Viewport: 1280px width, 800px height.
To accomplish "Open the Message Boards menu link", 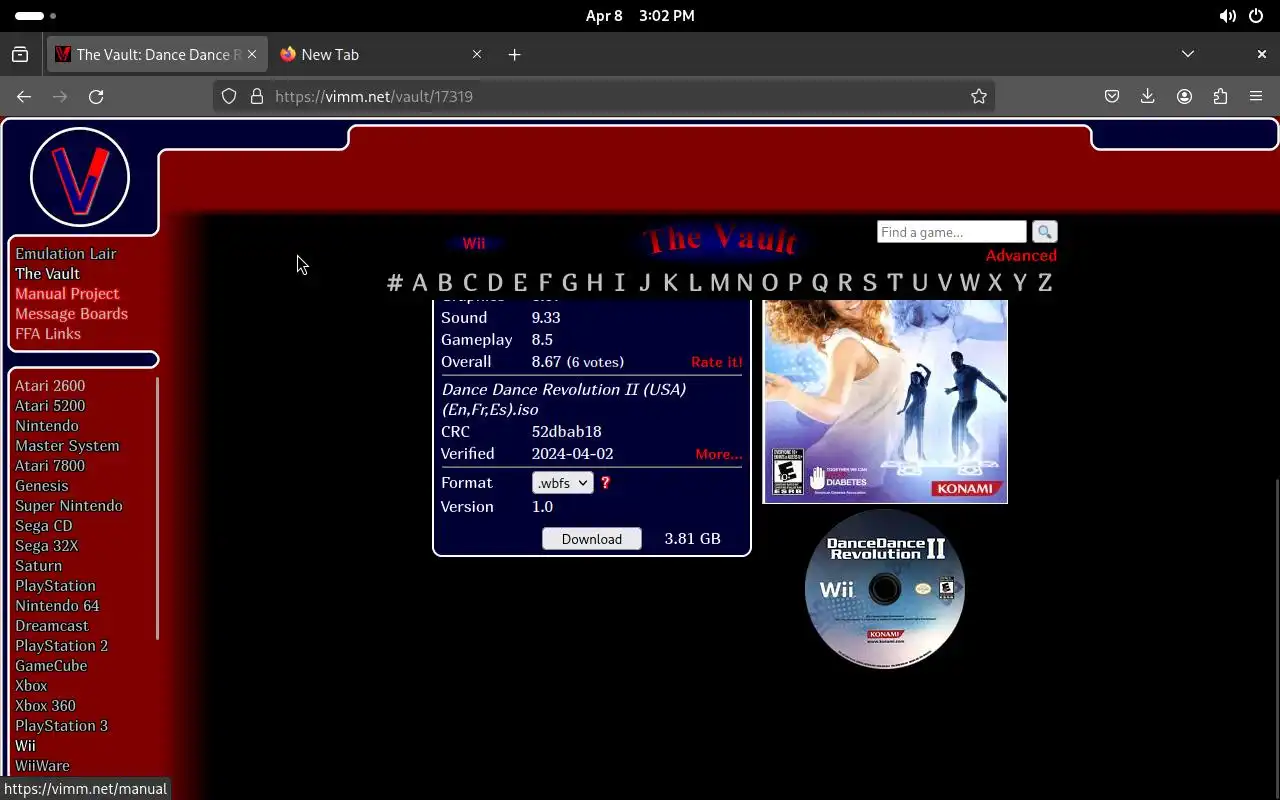I will point(71,313).
